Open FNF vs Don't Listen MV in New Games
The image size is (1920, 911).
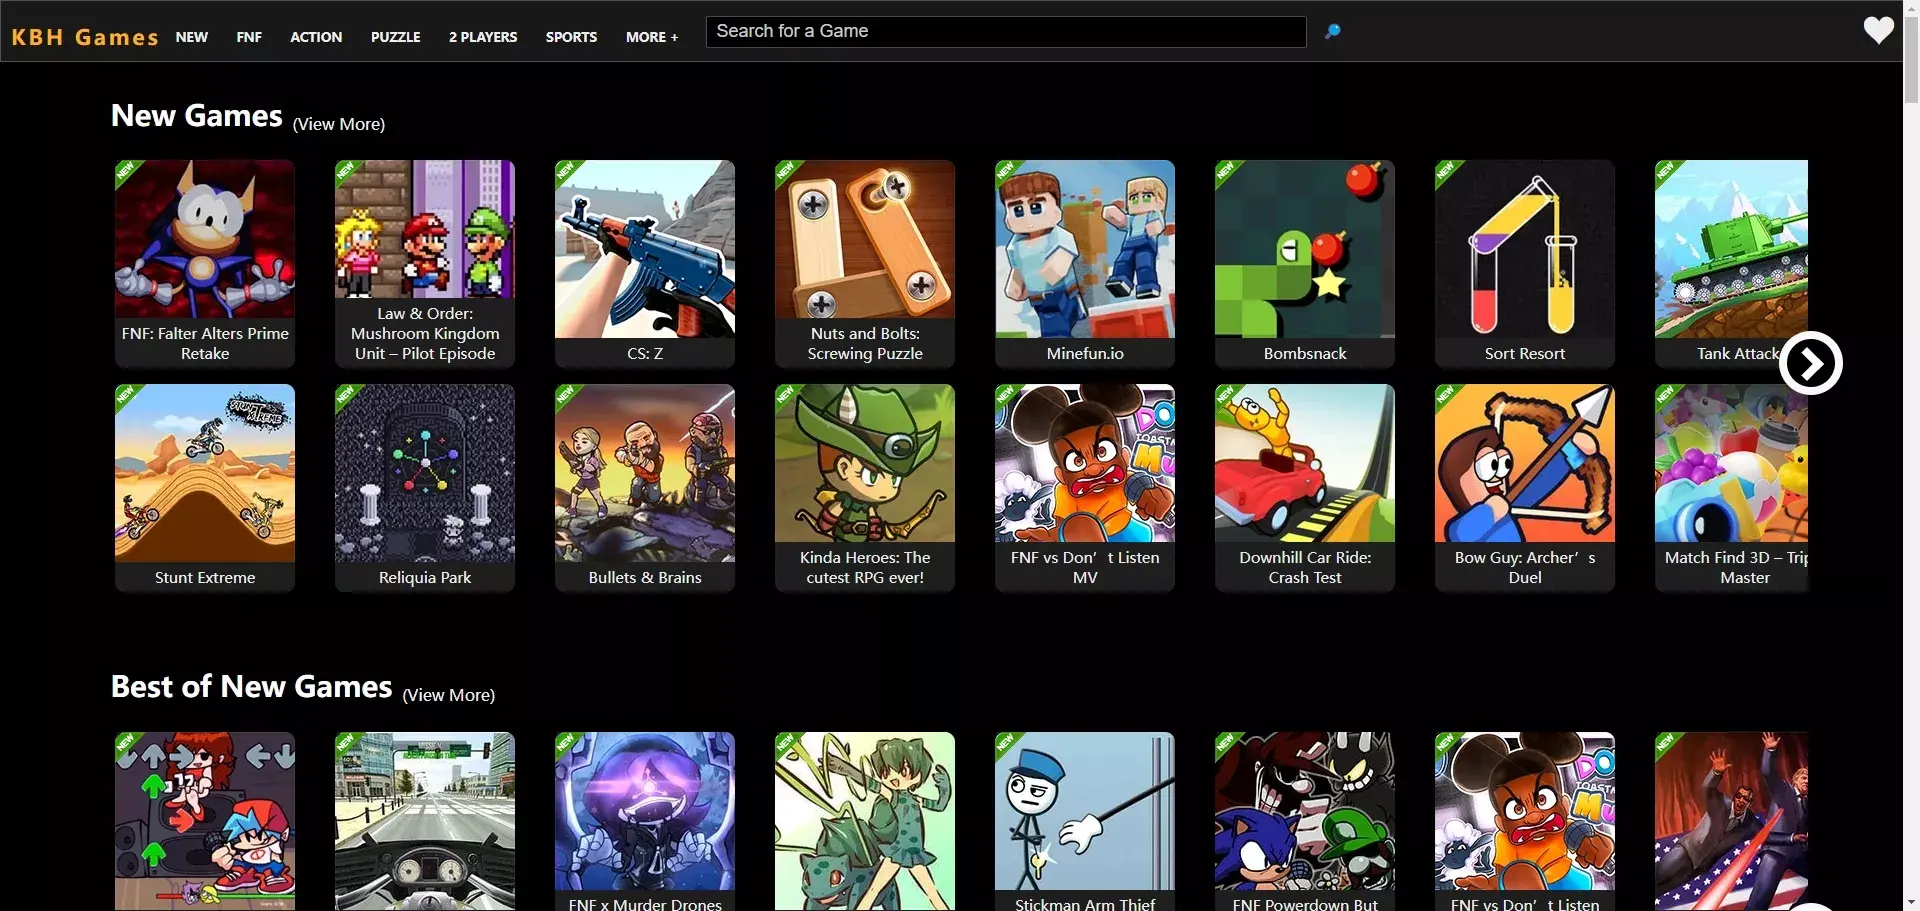[x=1085, y=488]
